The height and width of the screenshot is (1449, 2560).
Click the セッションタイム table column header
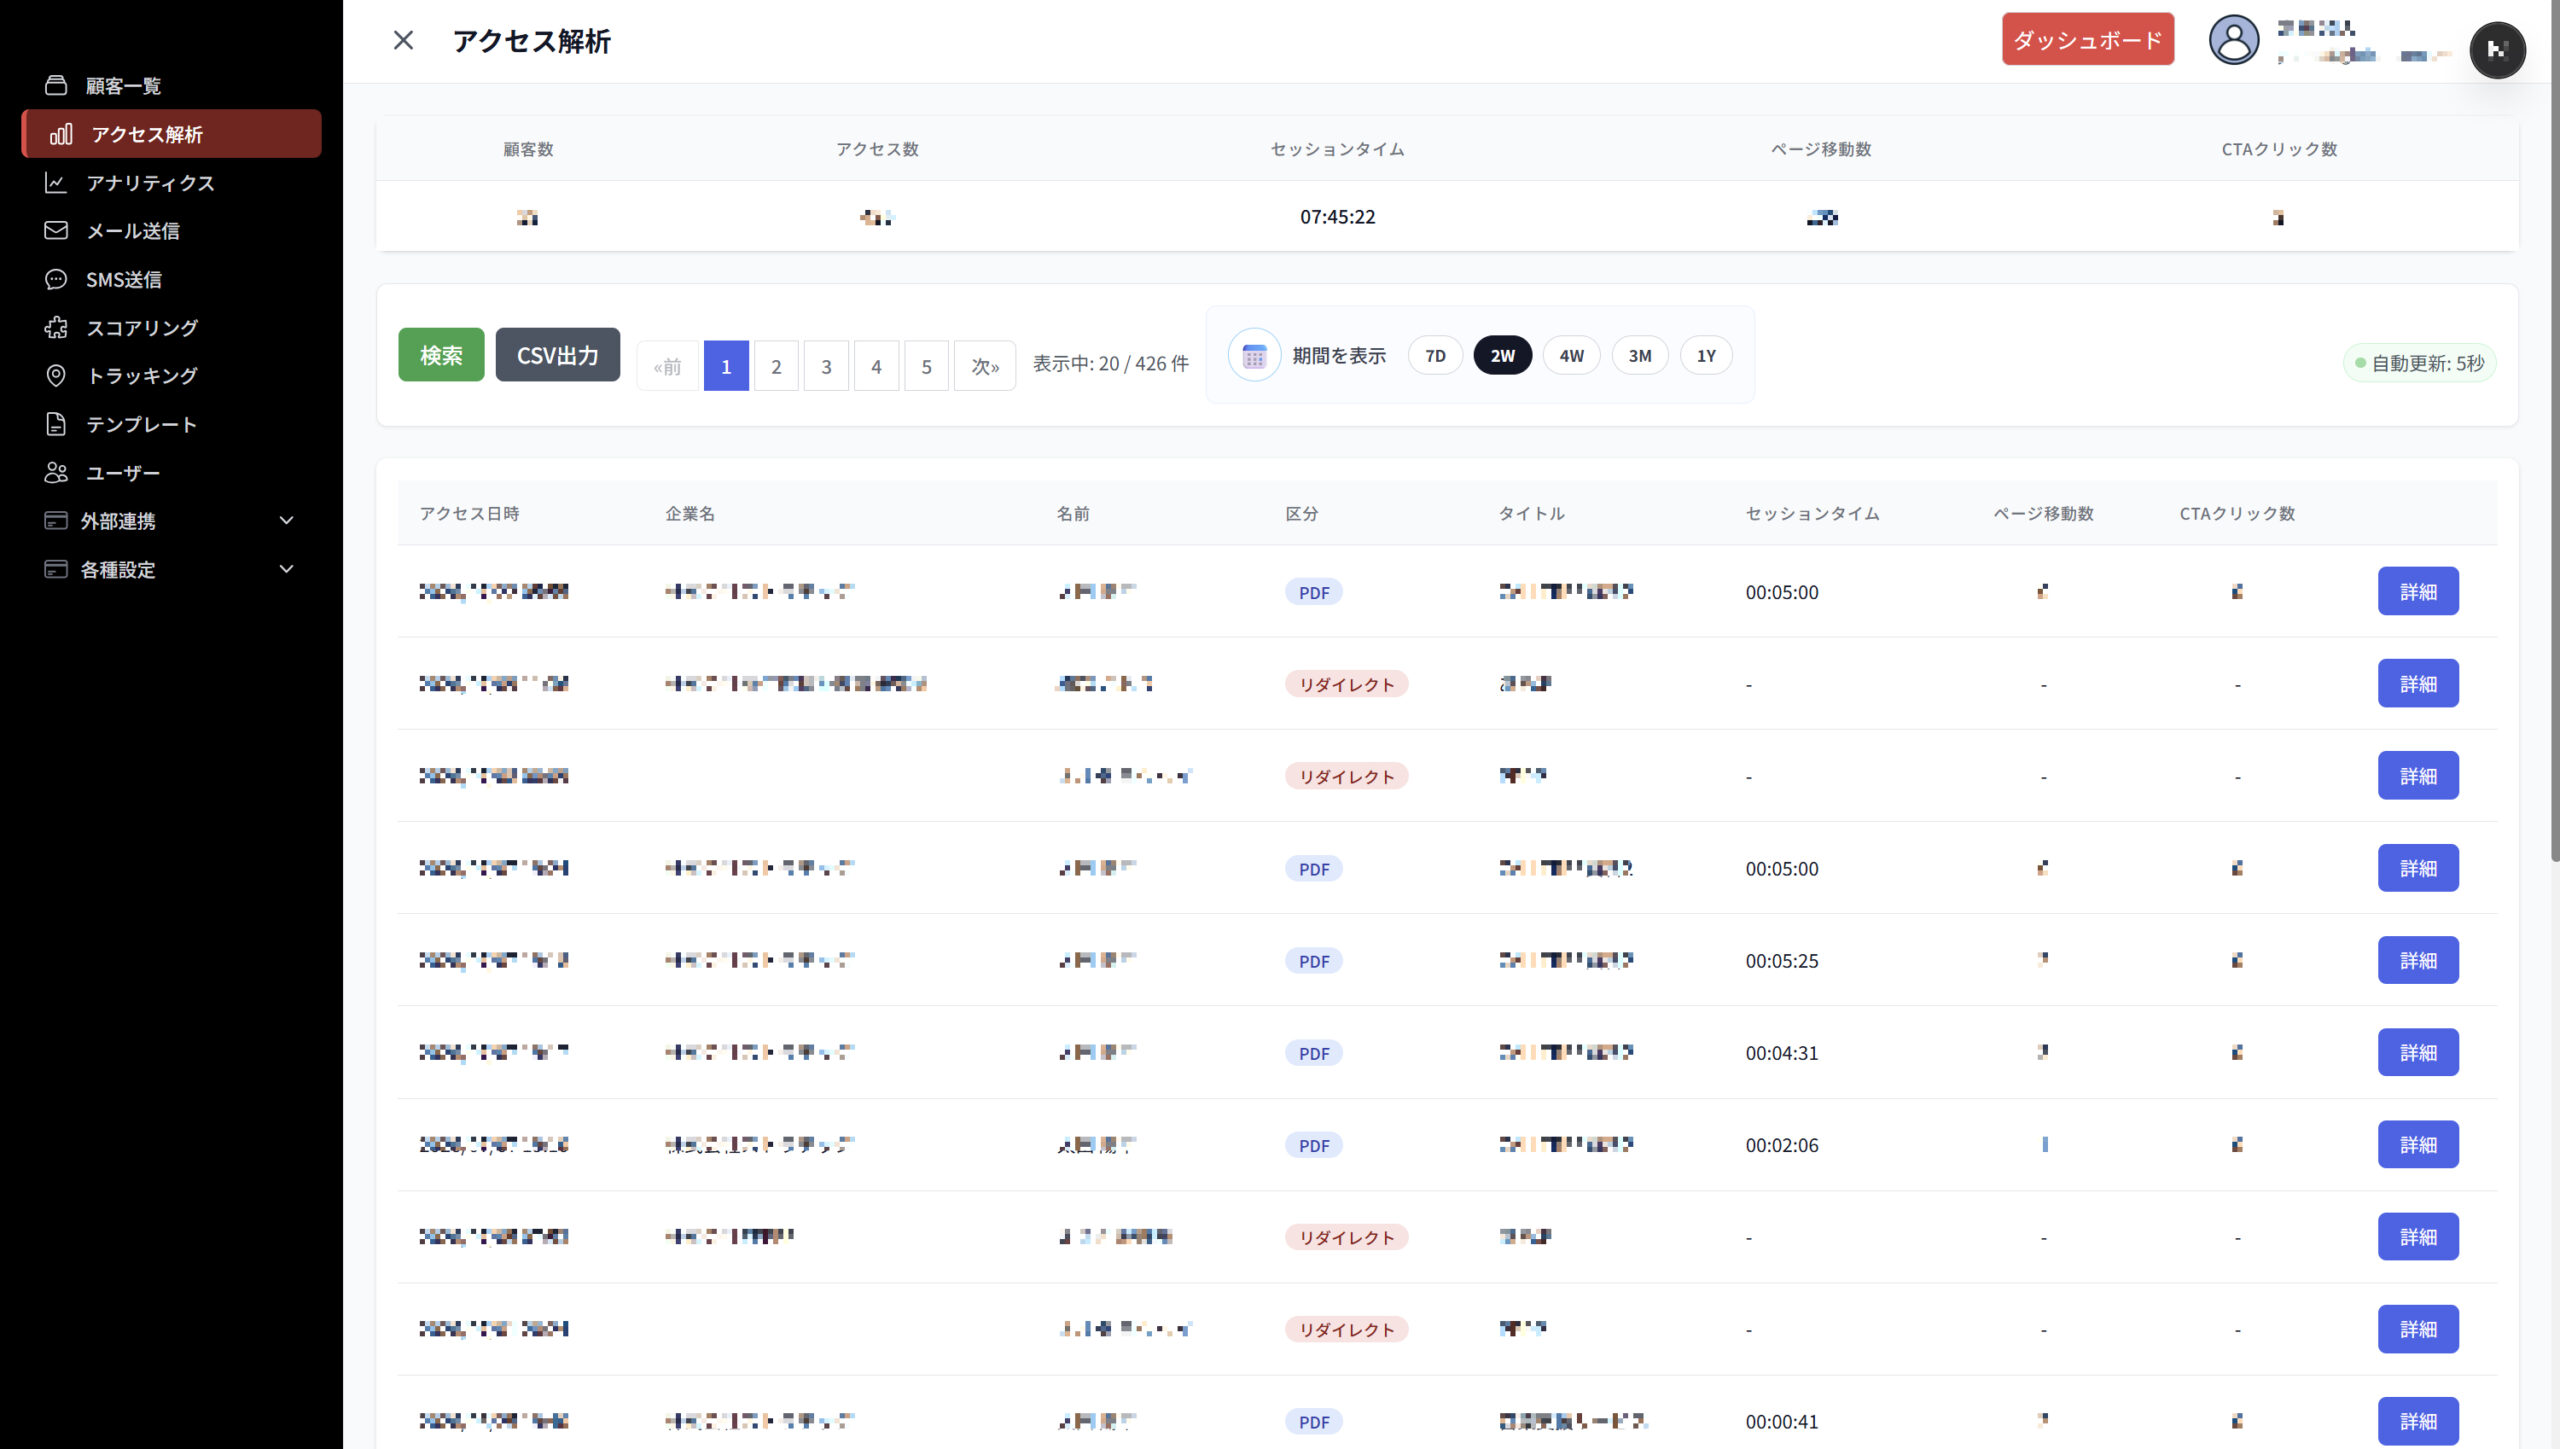(1812, 513)
